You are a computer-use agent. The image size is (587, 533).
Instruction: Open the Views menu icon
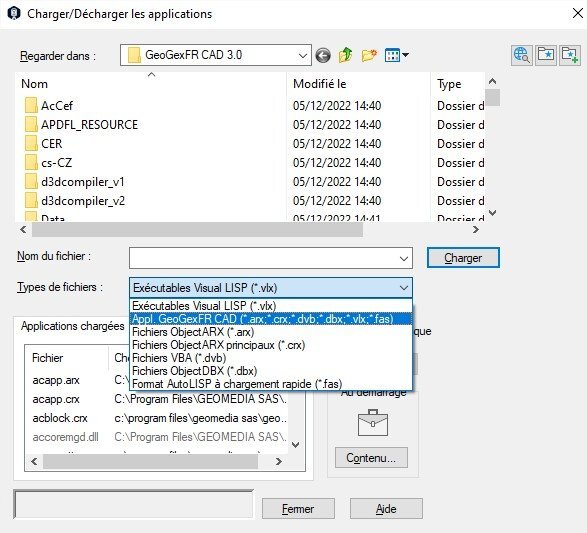point(396,55)
